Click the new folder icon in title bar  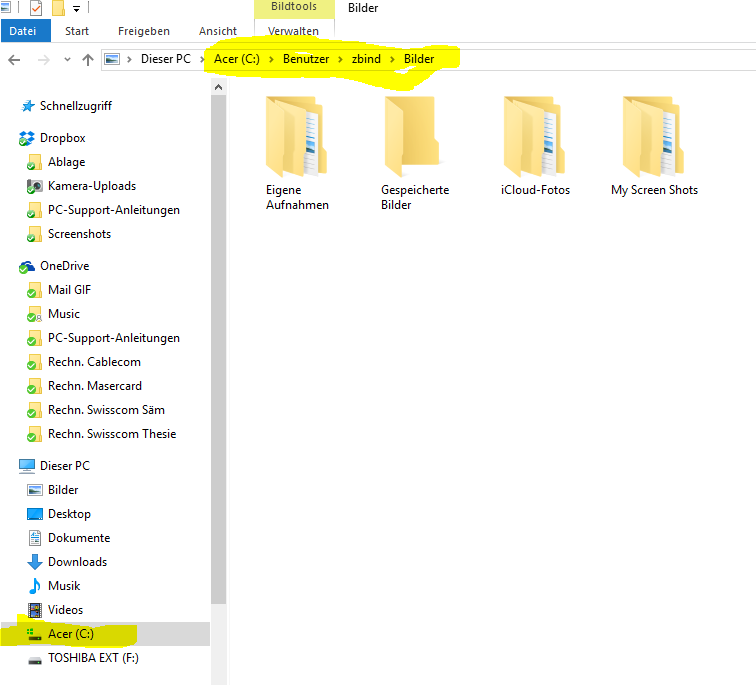[58, 8]
